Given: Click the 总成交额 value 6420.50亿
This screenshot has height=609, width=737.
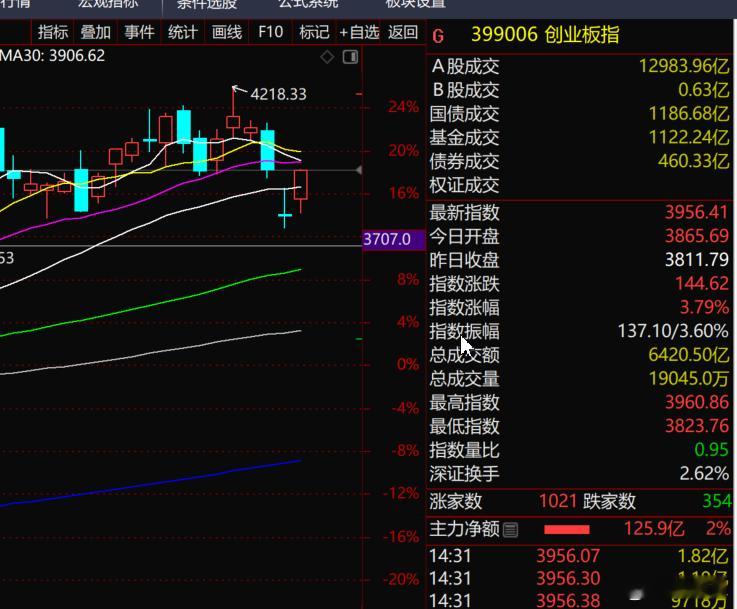Looking at the screenshot, I should point(689,354).
